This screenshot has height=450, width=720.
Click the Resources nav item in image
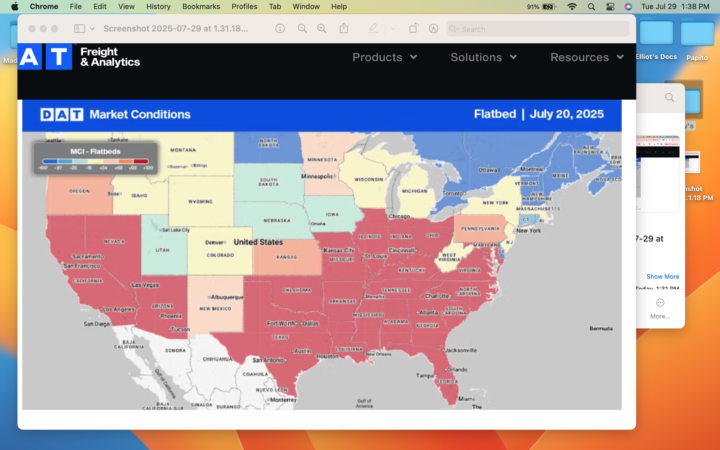(587, 57)
